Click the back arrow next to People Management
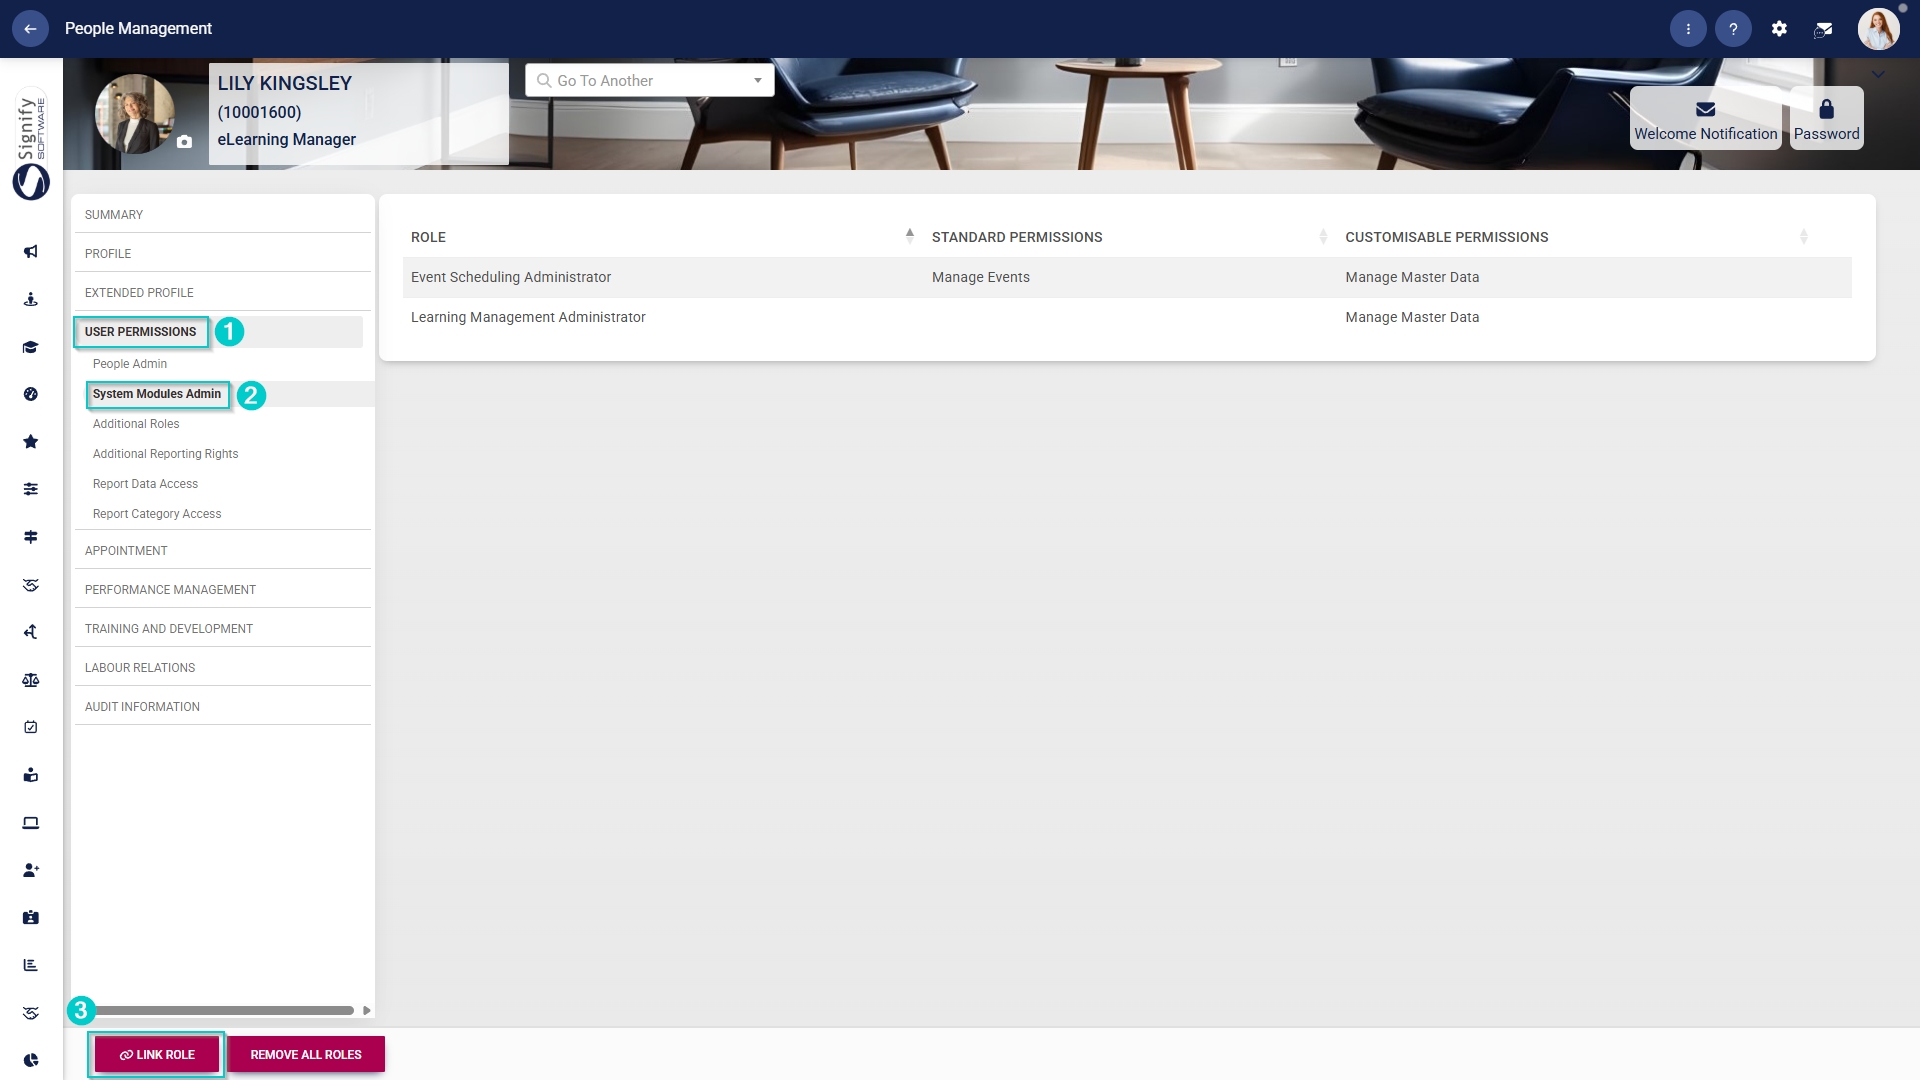This screenshot has width=1920, height=1080. tap(30, 29)
